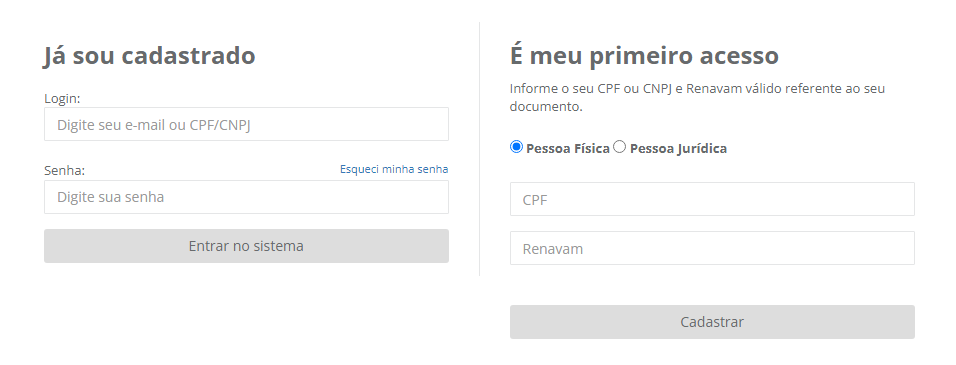Focus the Renavam input field
The height and width of the screenshot is (365, 956).
point(712,248)
